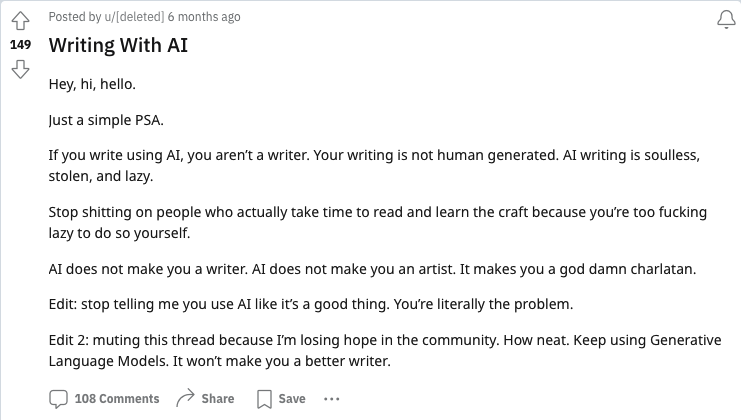
Task: Click the line Hey, hi, hello.
Action: (92, 85)
